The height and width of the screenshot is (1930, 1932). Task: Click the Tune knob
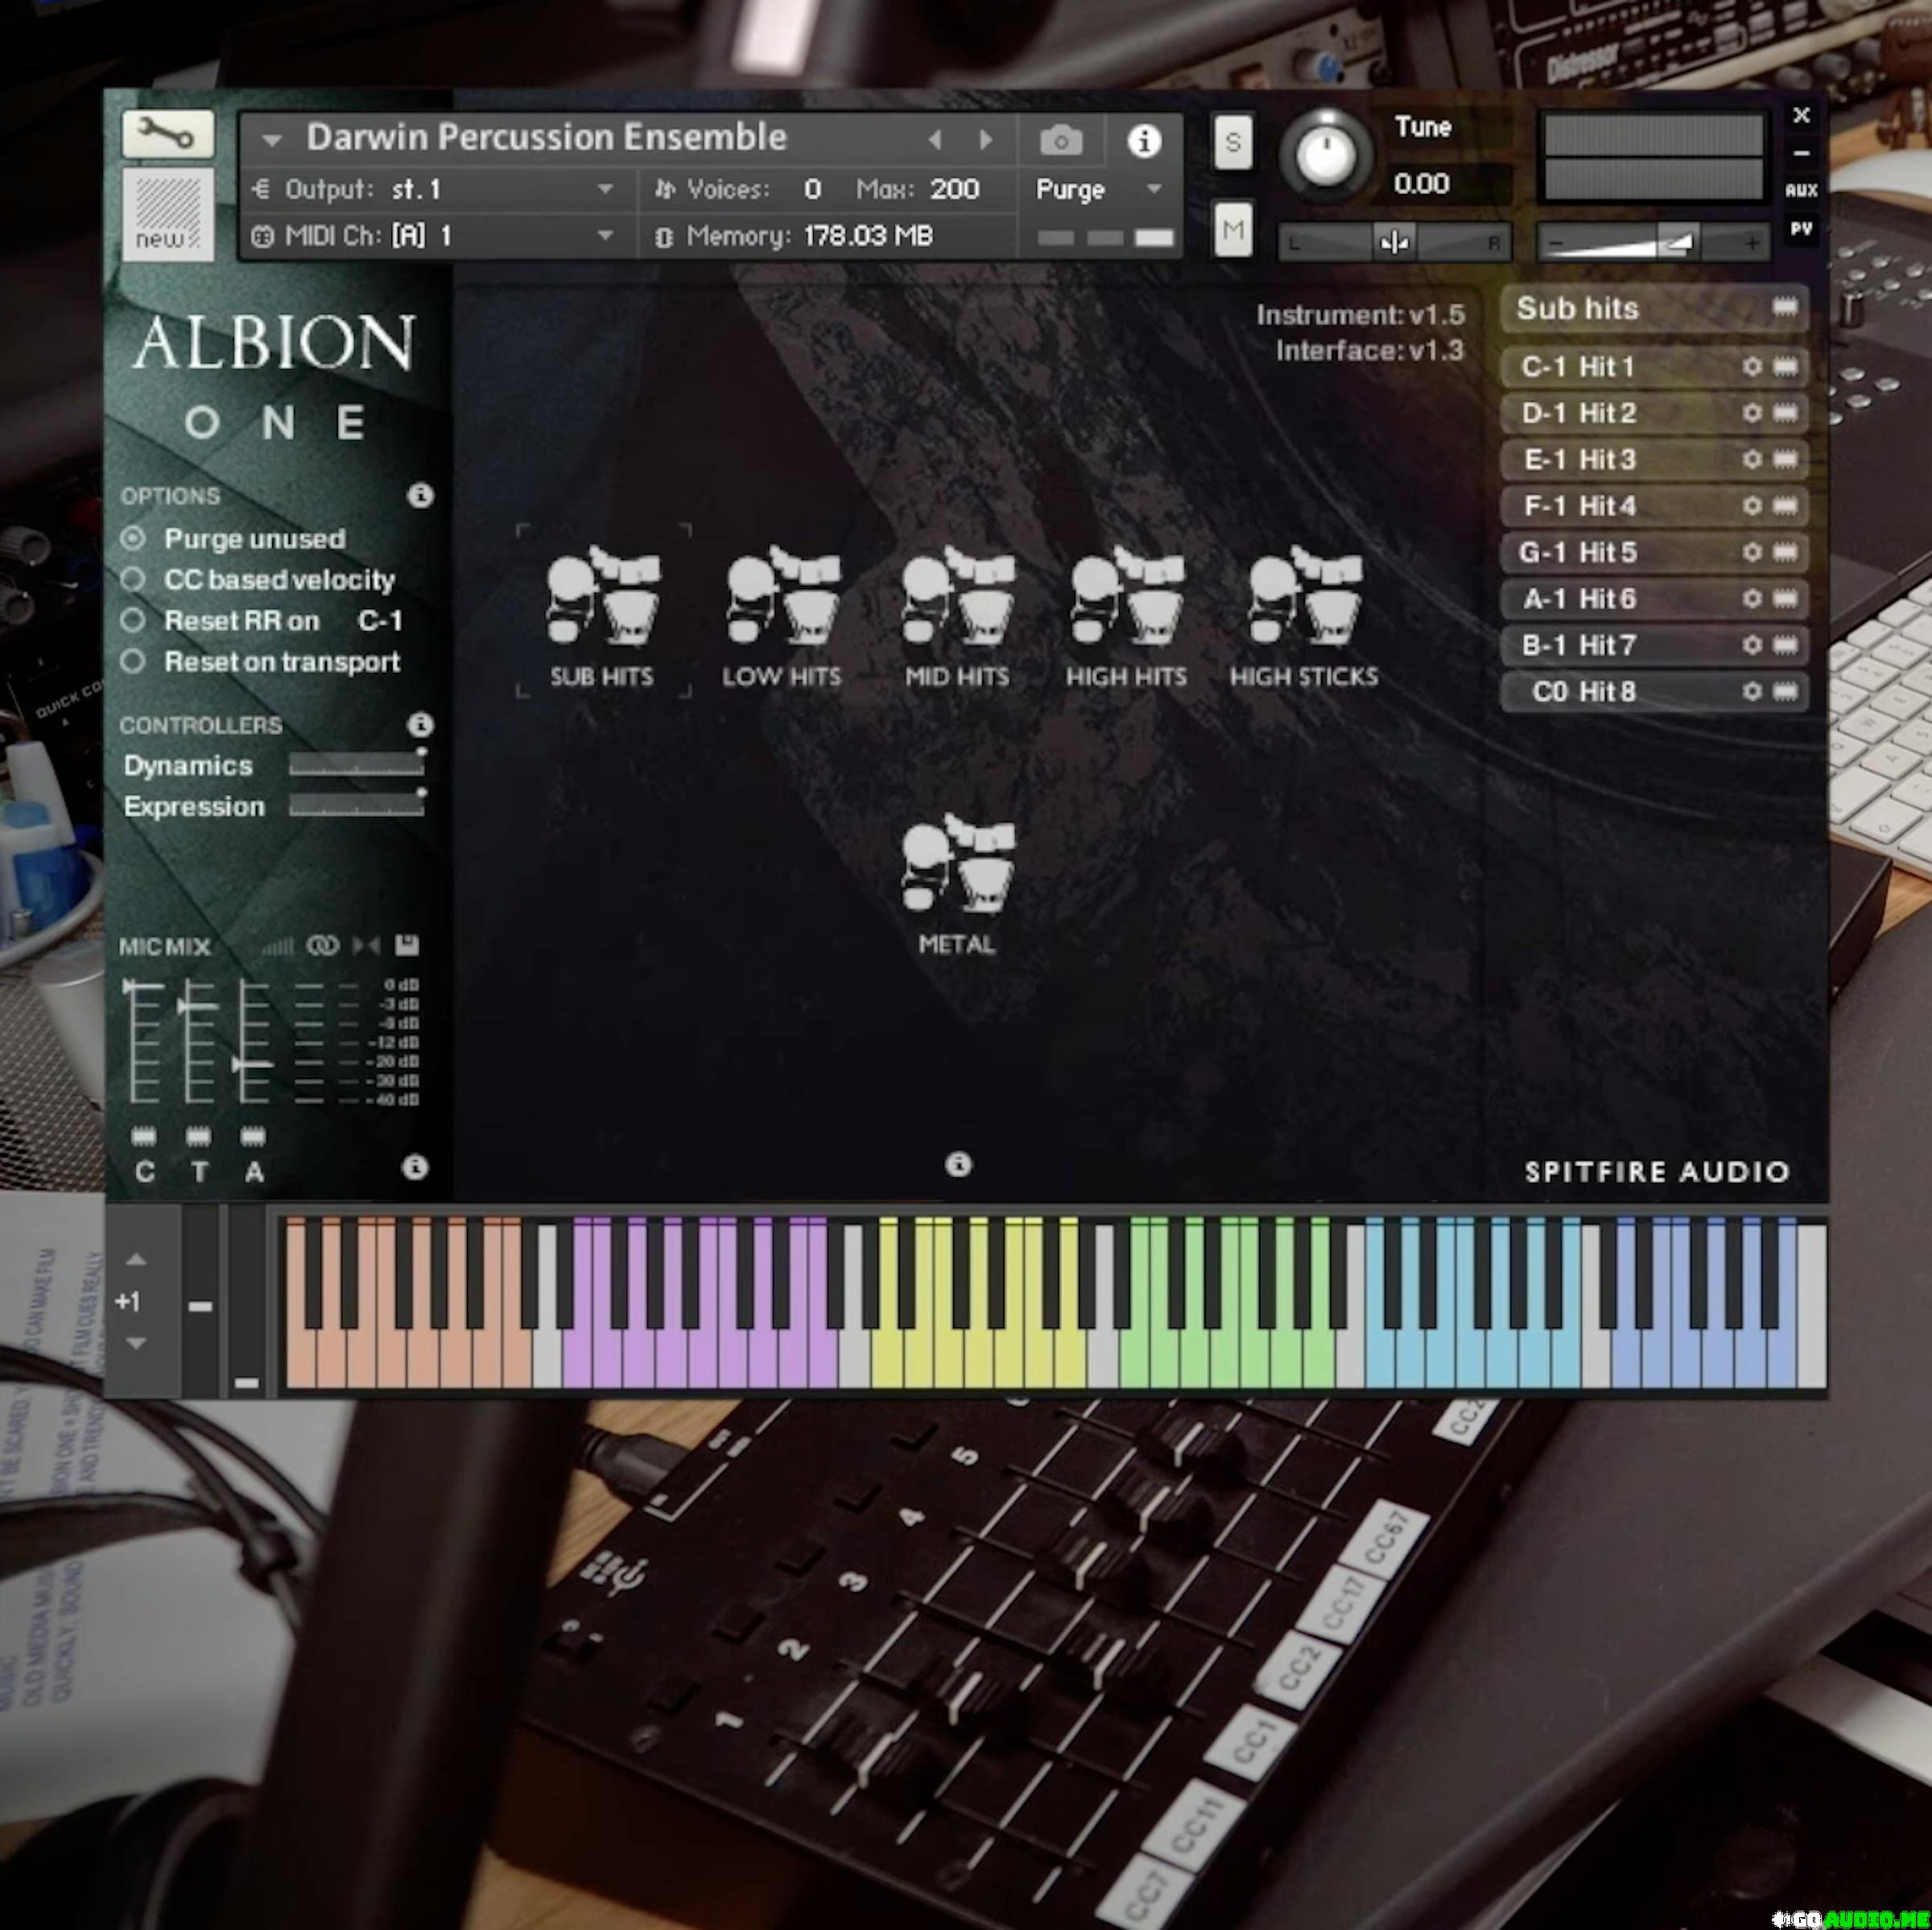(1326, 155)
